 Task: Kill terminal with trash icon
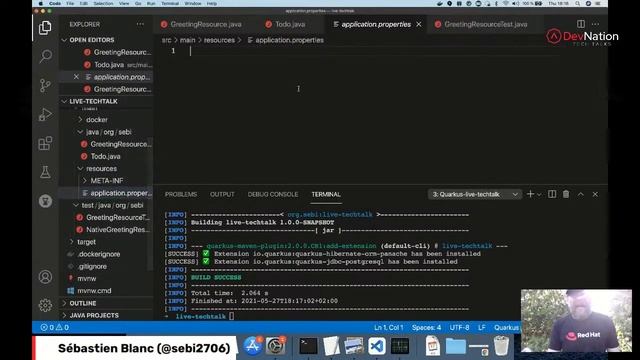pyautogui.click(x=566, y=194)
